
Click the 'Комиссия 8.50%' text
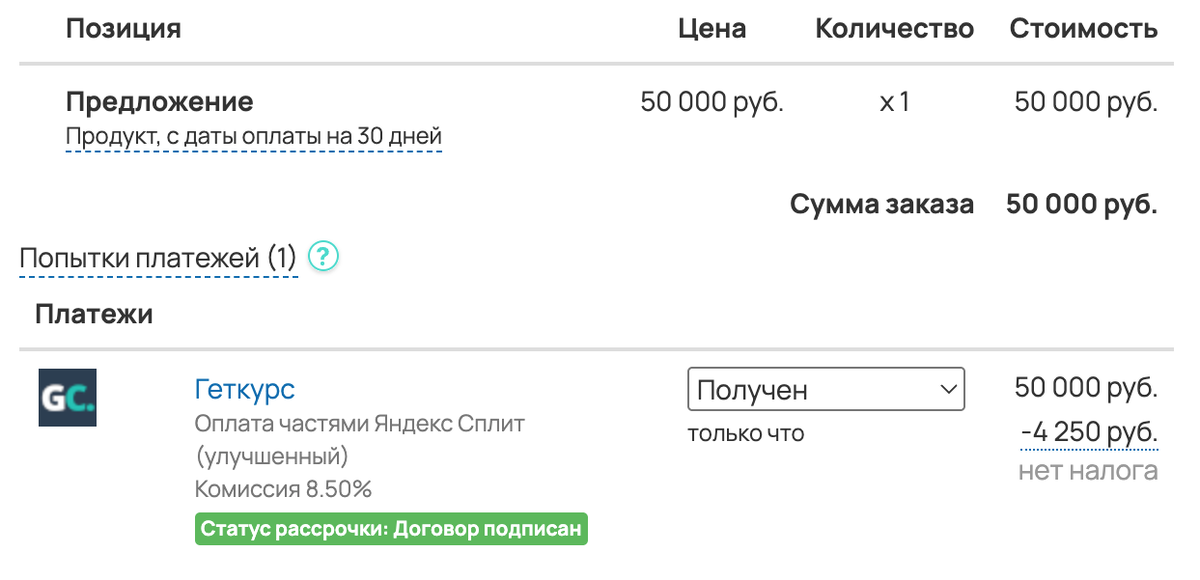pyautogui.click(x=283, y=488)
